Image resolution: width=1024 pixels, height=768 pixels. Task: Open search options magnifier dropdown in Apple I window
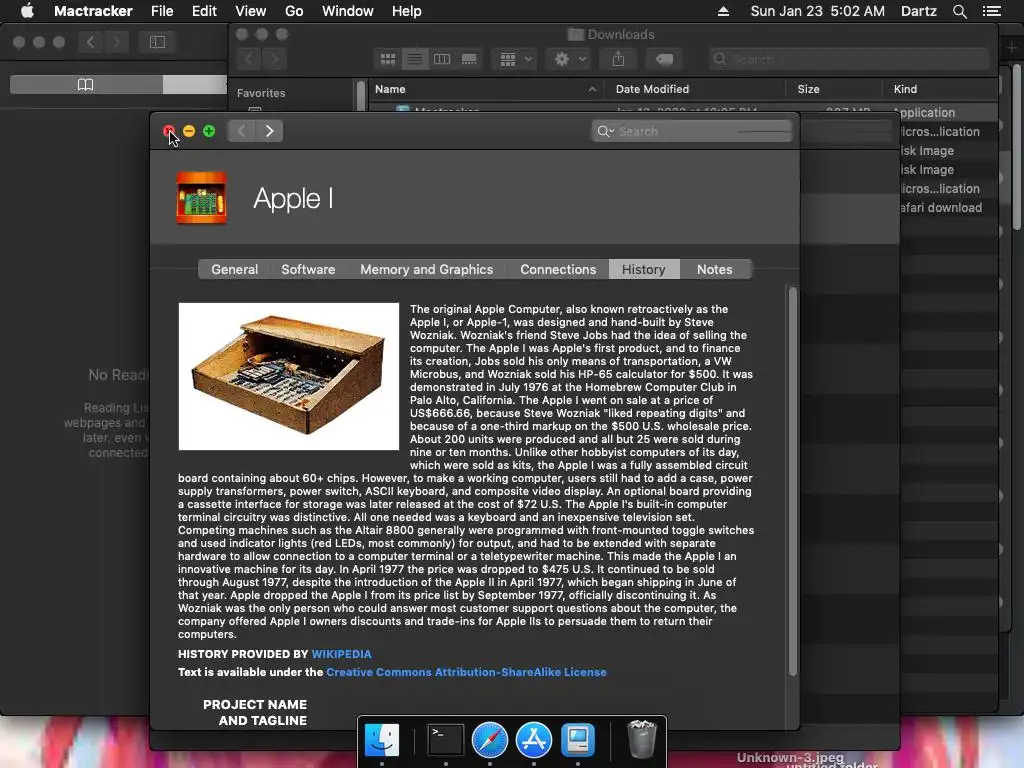coord(605,131)
